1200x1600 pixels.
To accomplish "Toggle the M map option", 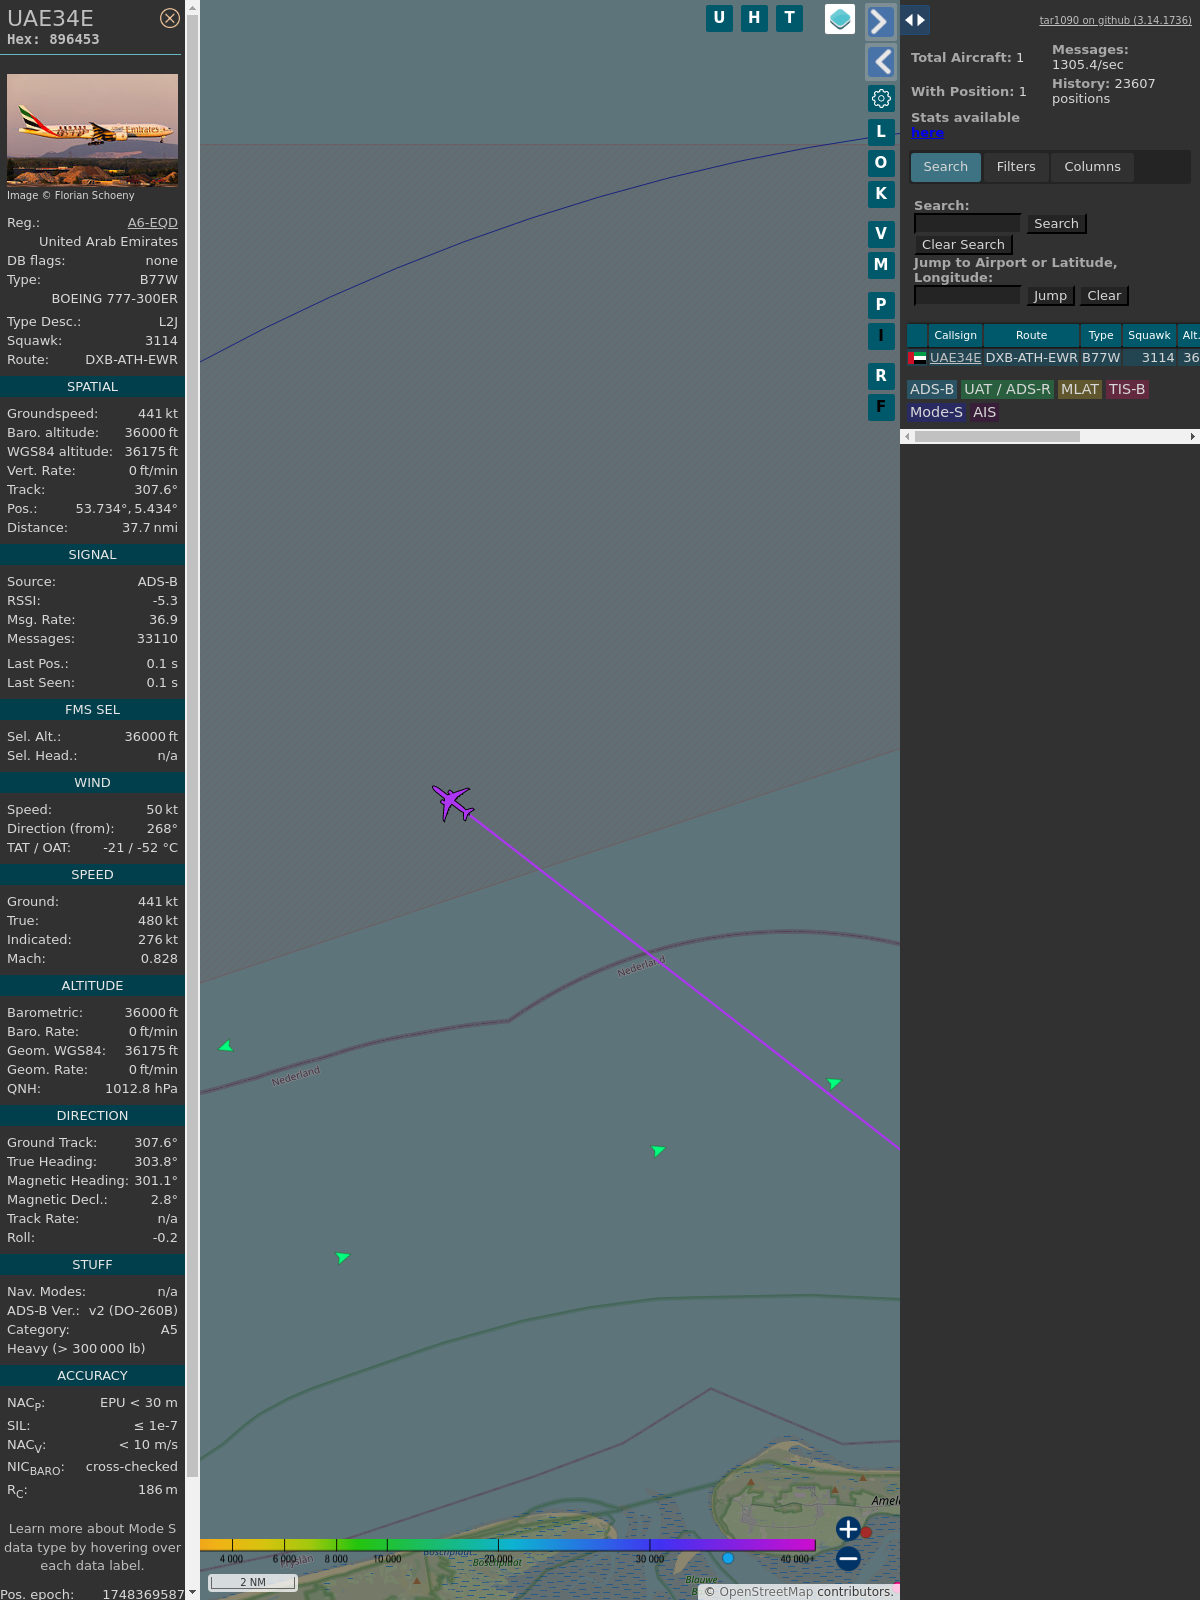I will (881, 265).
